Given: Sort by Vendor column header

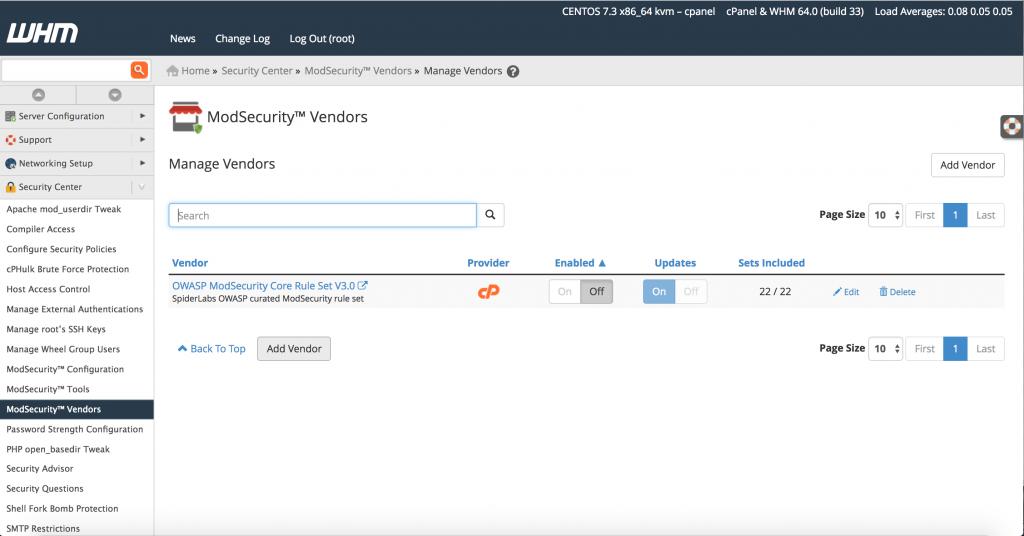Looking at the screenshot, I should (x=190, y=263).
